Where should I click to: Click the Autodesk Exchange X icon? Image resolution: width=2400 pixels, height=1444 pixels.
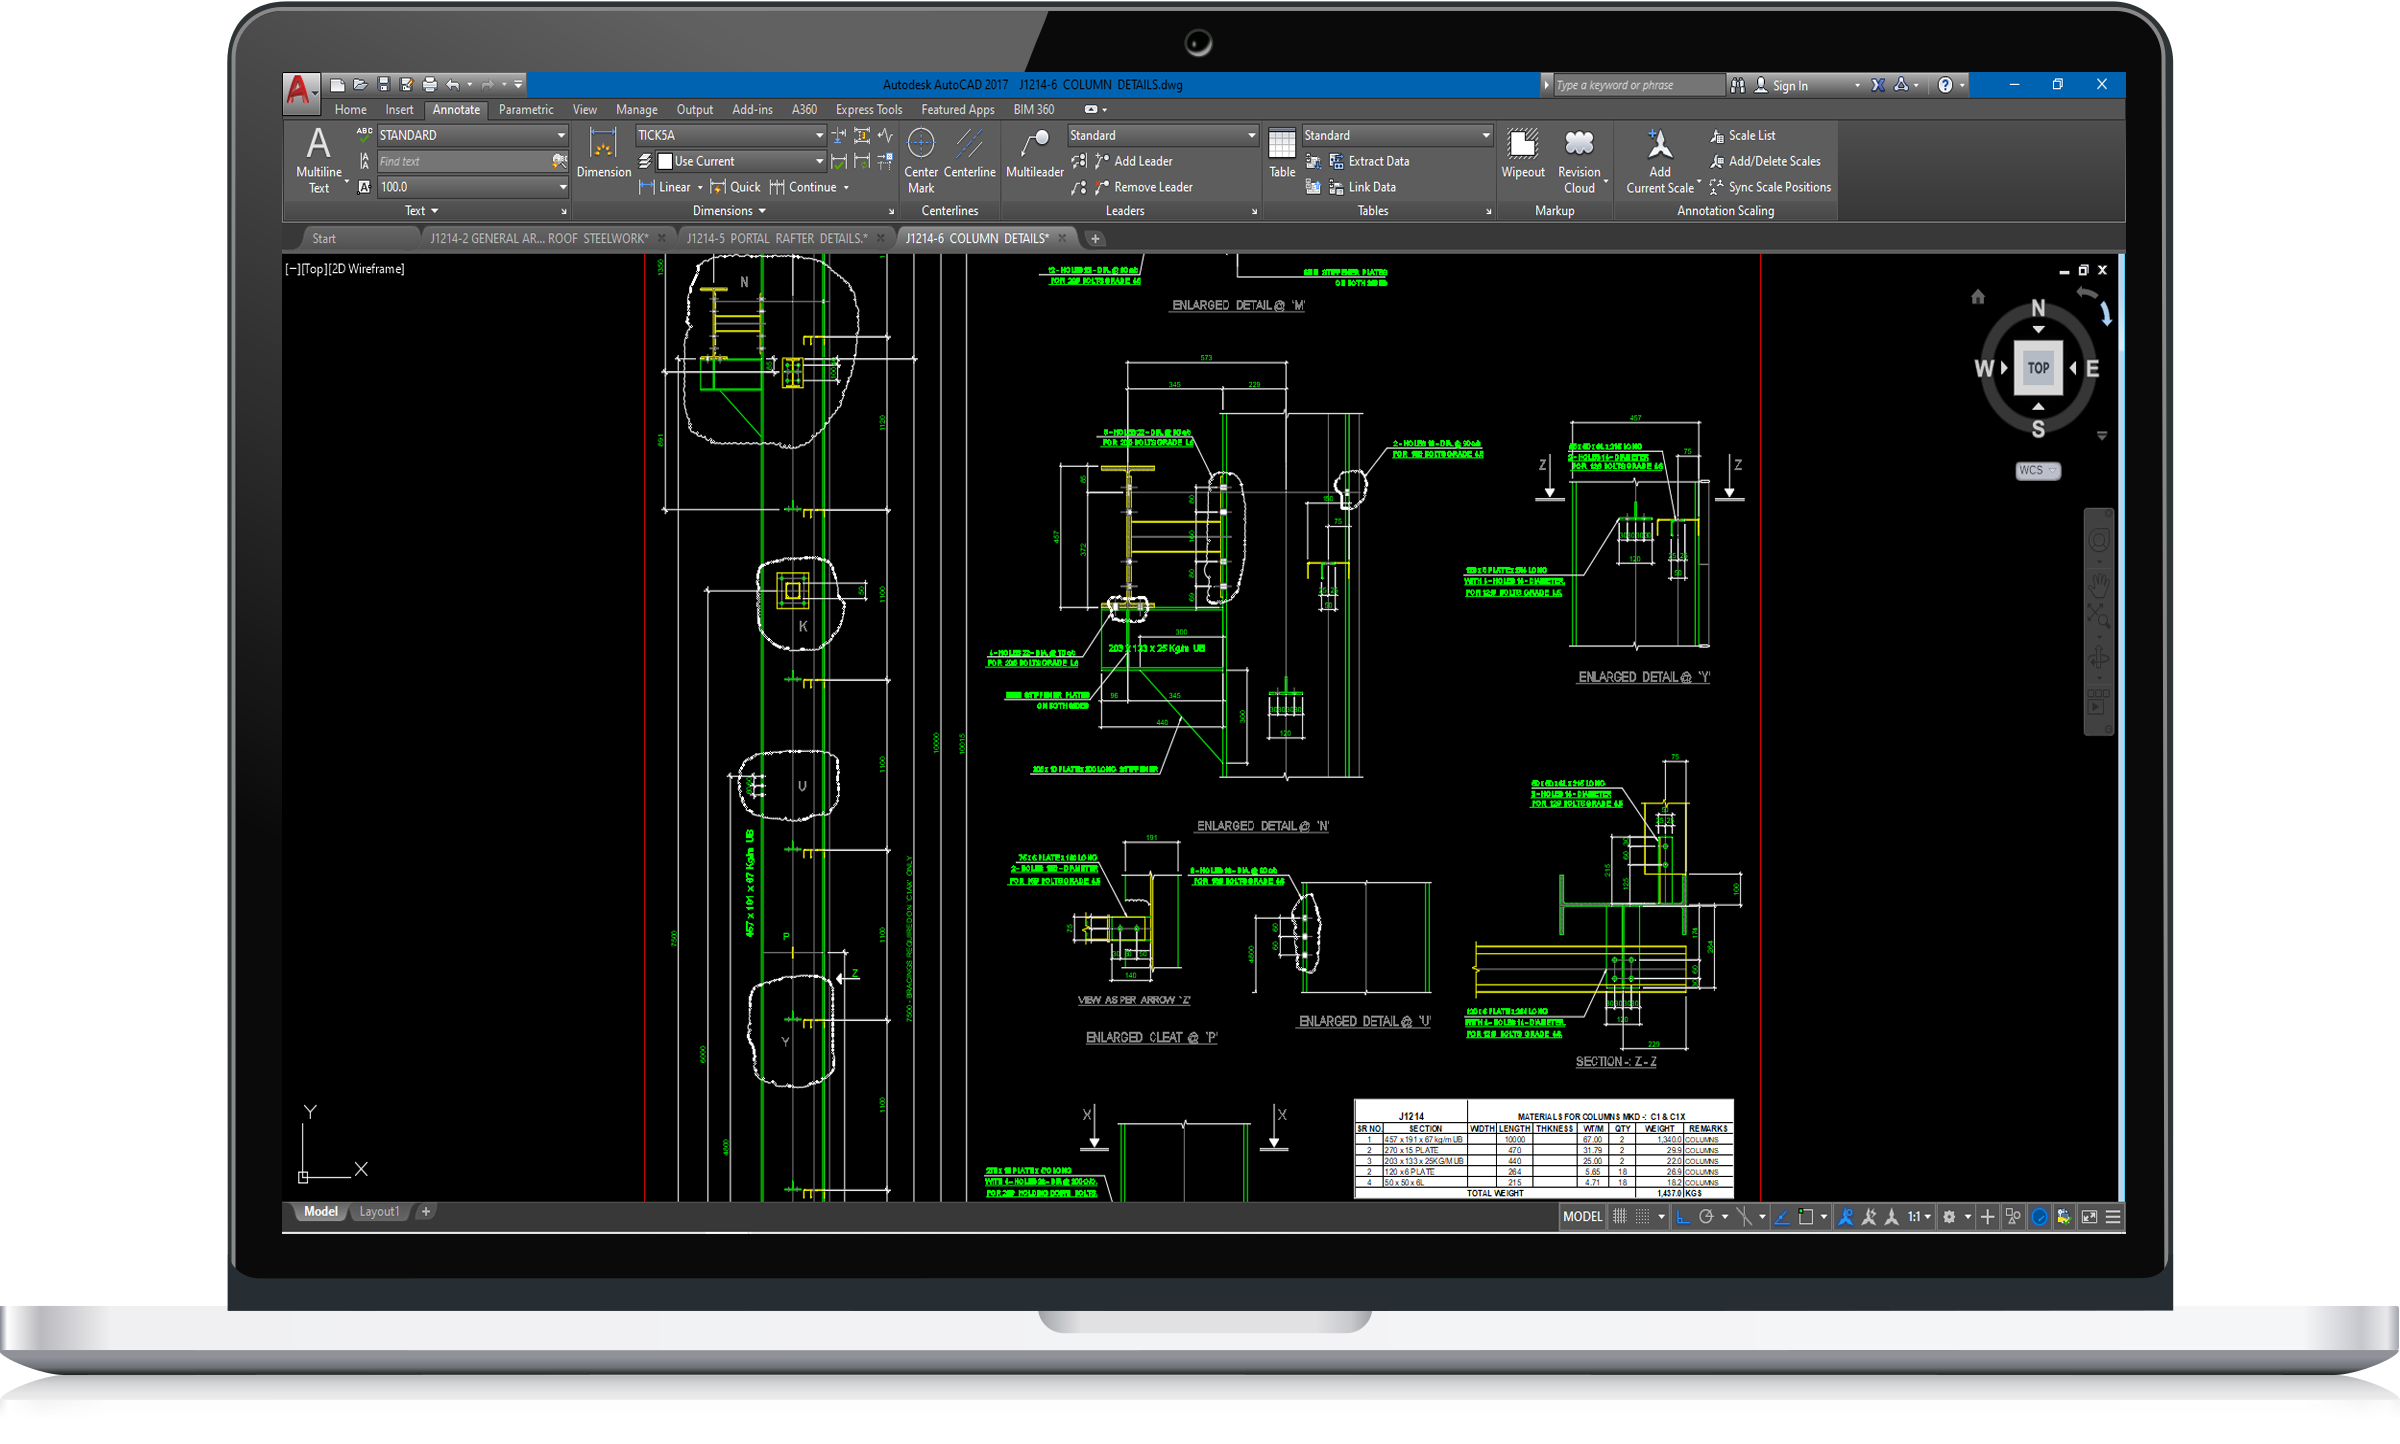coord(1878,85)
